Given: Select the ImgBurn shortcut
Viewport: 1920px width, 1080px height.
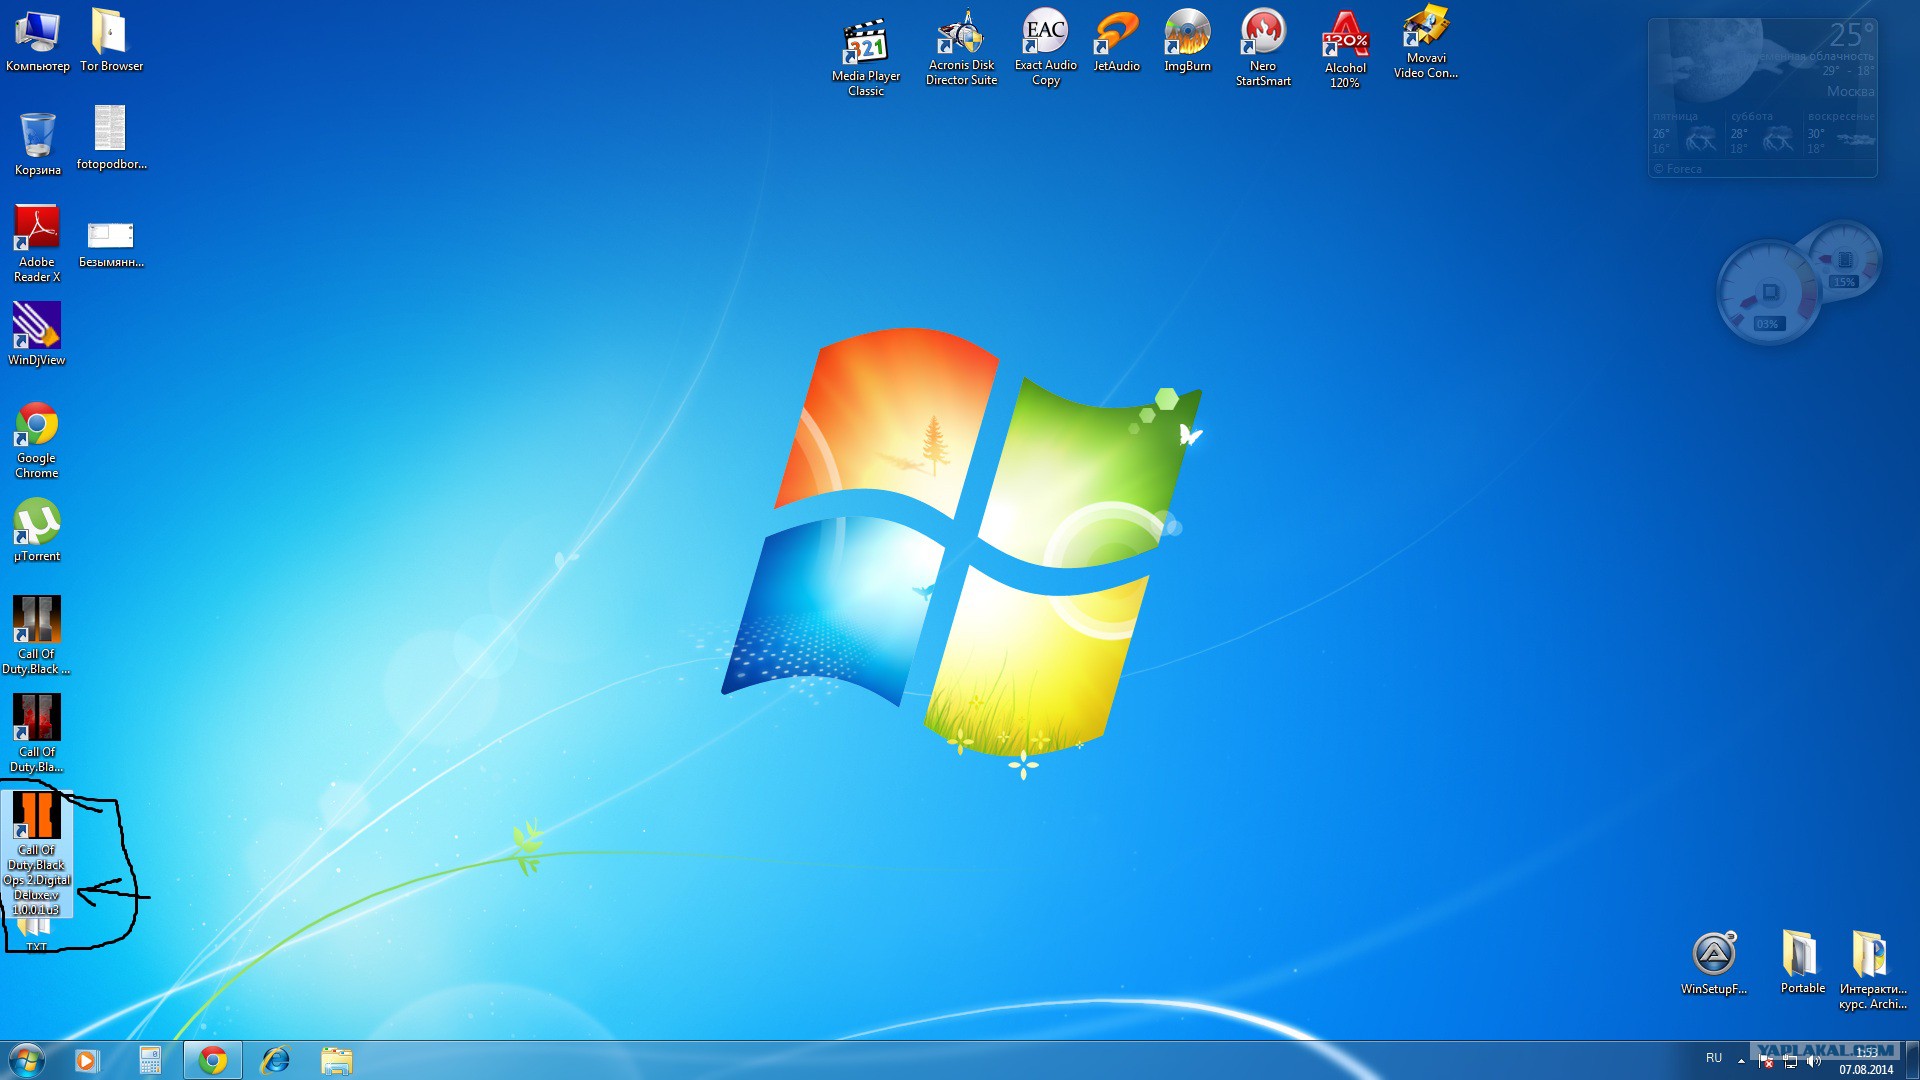Looking at the screenshot, I should [x=1187, y=41].
